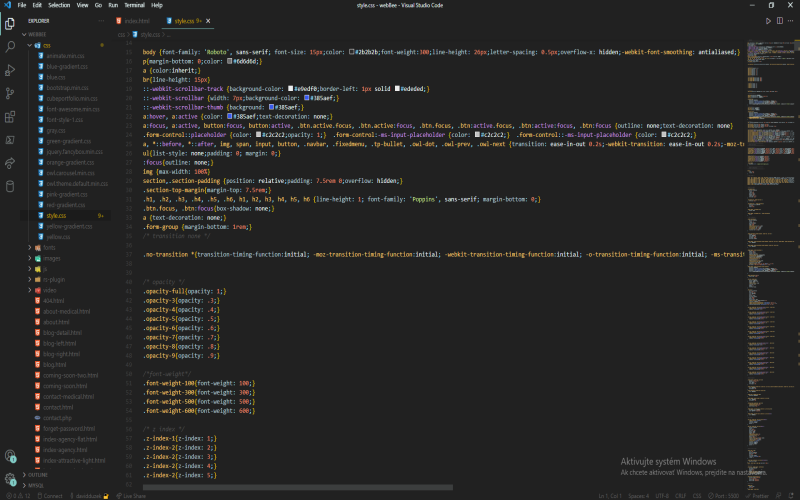The width and height of the screenshot is (800, 500).
Task: Open the database icon in activity bar
Action: point(10,186)
